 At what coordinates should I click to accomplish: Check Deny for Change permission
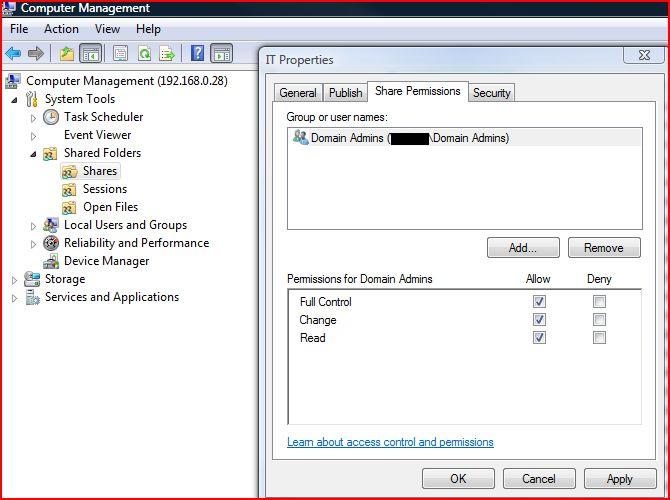pos(599,320)
